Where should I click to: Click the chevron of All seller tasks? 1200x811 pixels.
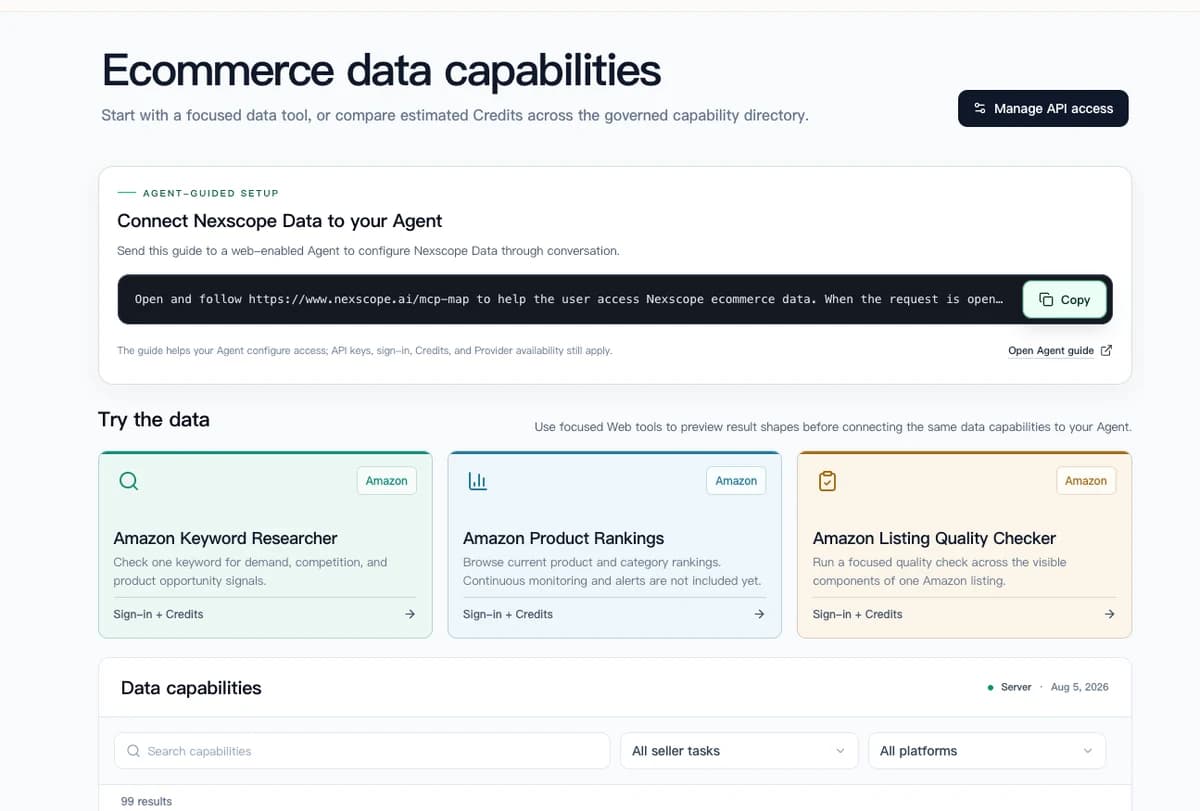pos(840,751)
